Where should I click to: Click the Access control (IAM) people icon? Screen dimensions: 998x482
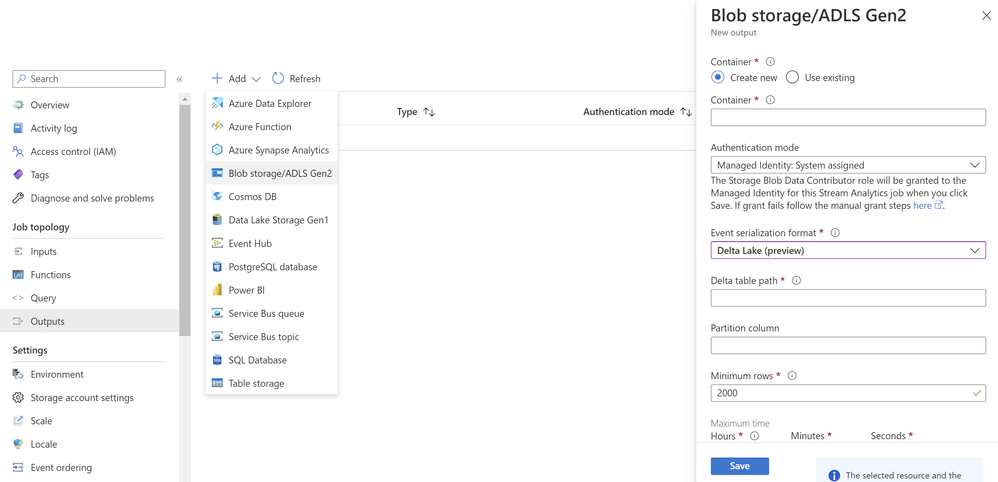click(18, 152)
